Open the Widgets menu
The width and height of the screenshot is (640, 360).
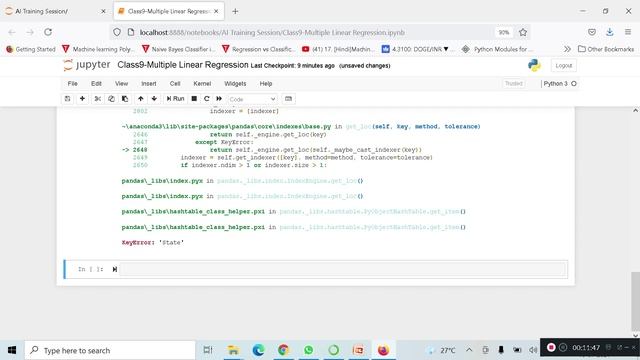click(x=235, y=84)
